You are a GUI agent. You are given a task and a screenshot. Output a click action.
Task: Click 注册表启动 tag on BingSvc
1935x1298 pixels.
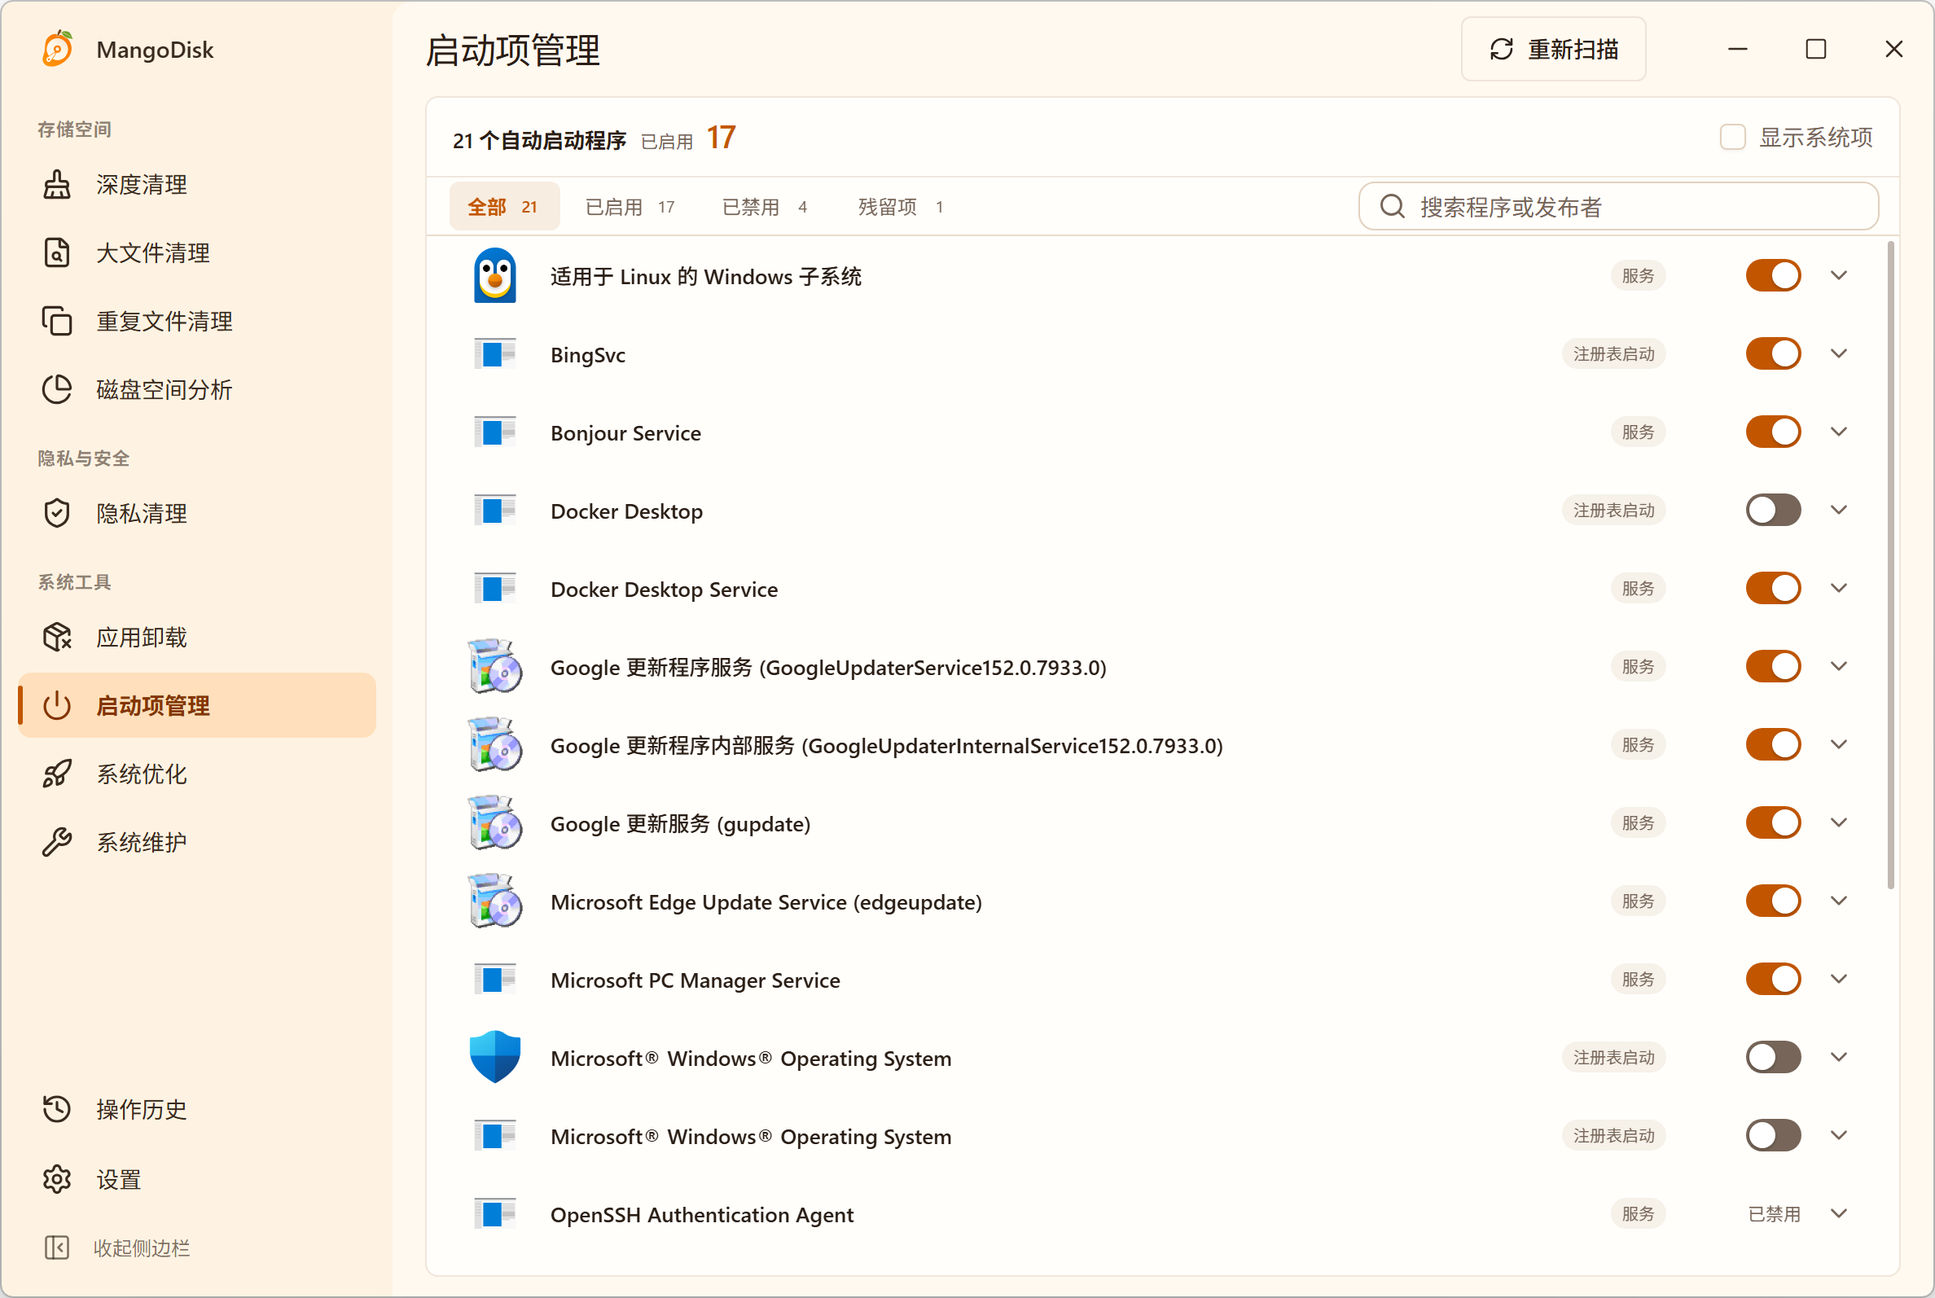coord(1613,353)
